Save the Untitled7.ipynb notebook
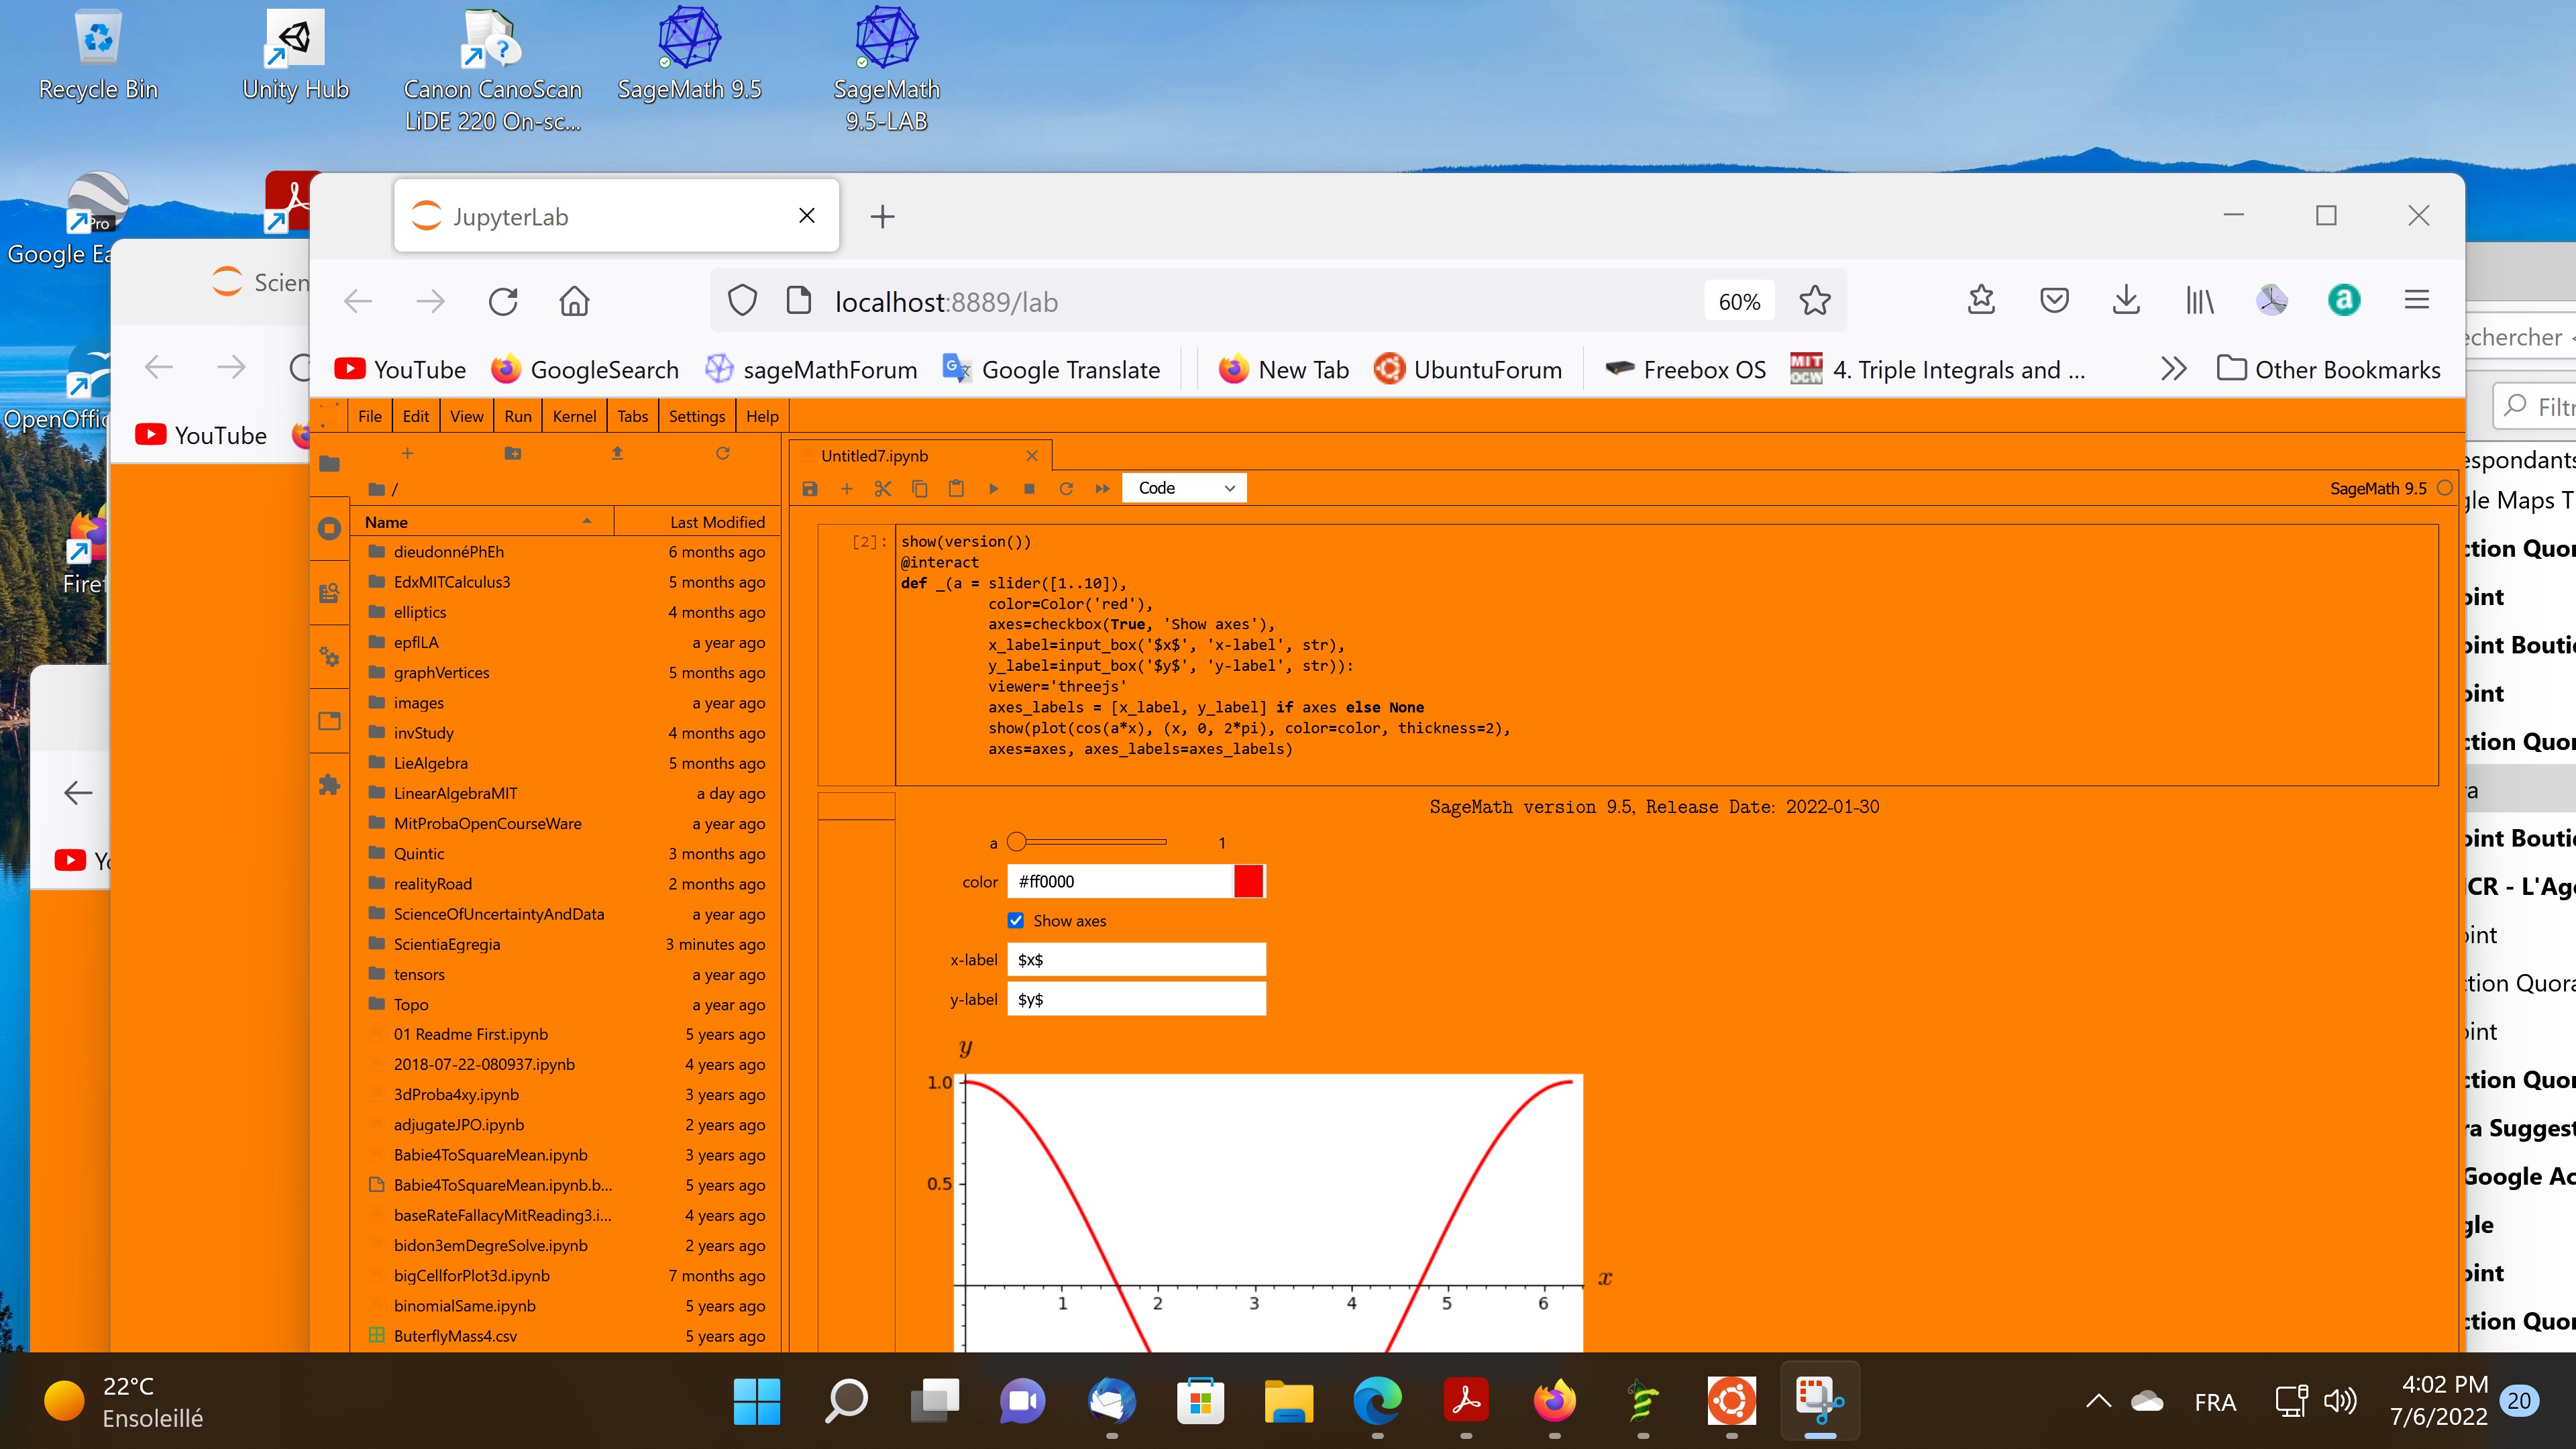The image size is (2576, 1449). coord(810,488)
